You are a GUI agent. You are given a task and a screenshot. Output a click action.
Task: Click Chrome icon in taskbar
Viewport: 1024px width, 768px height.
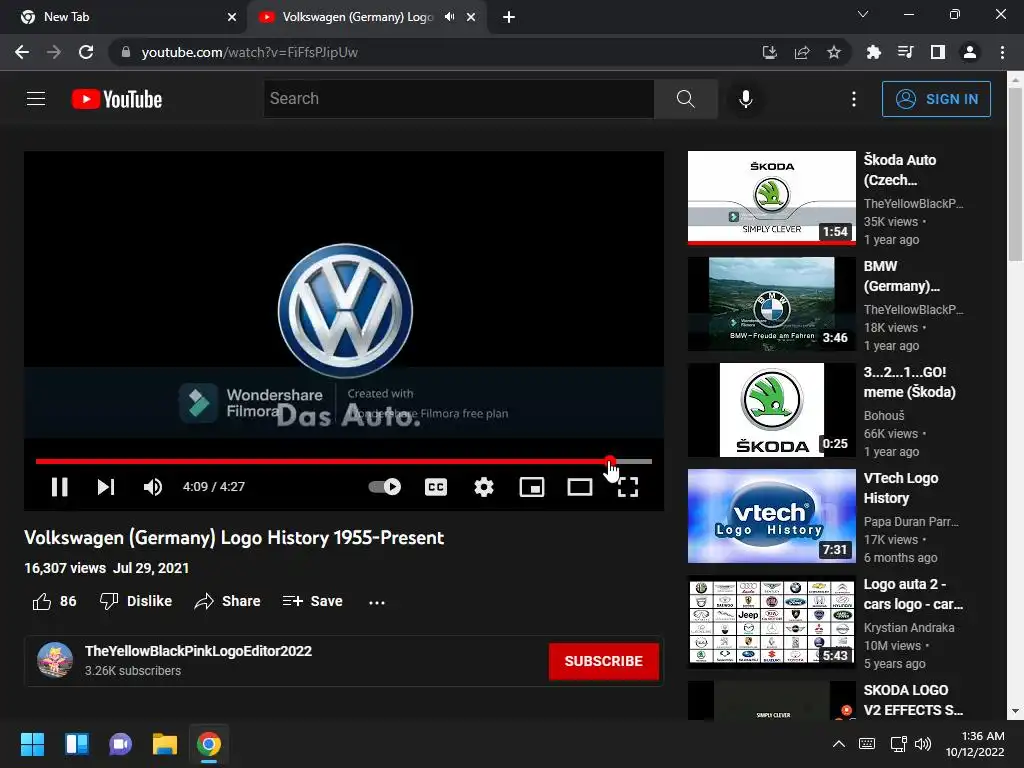click(x=209, y=744)
